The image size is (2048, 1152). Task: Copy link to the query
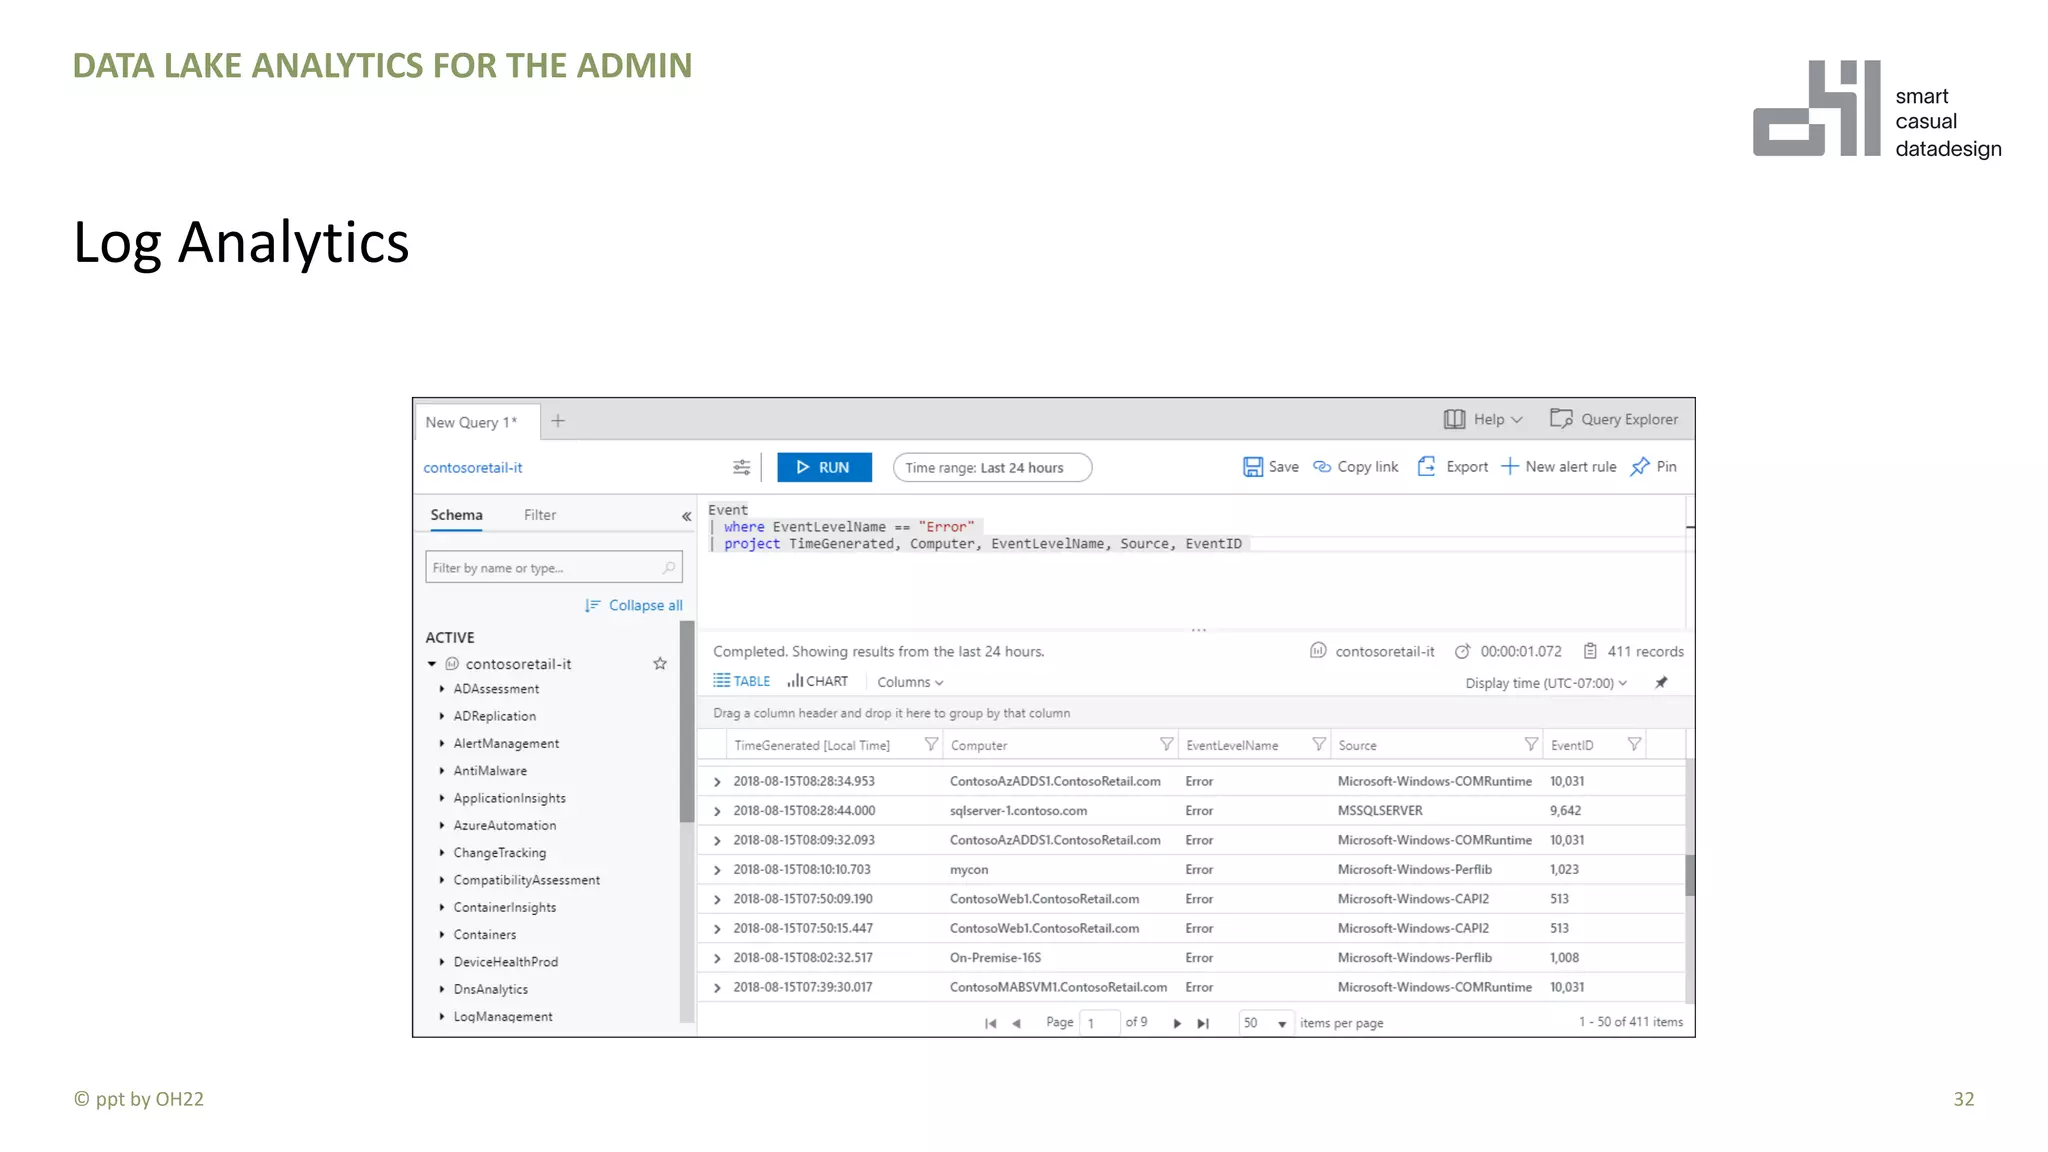pyautogui.click(x=1356, y=467)
